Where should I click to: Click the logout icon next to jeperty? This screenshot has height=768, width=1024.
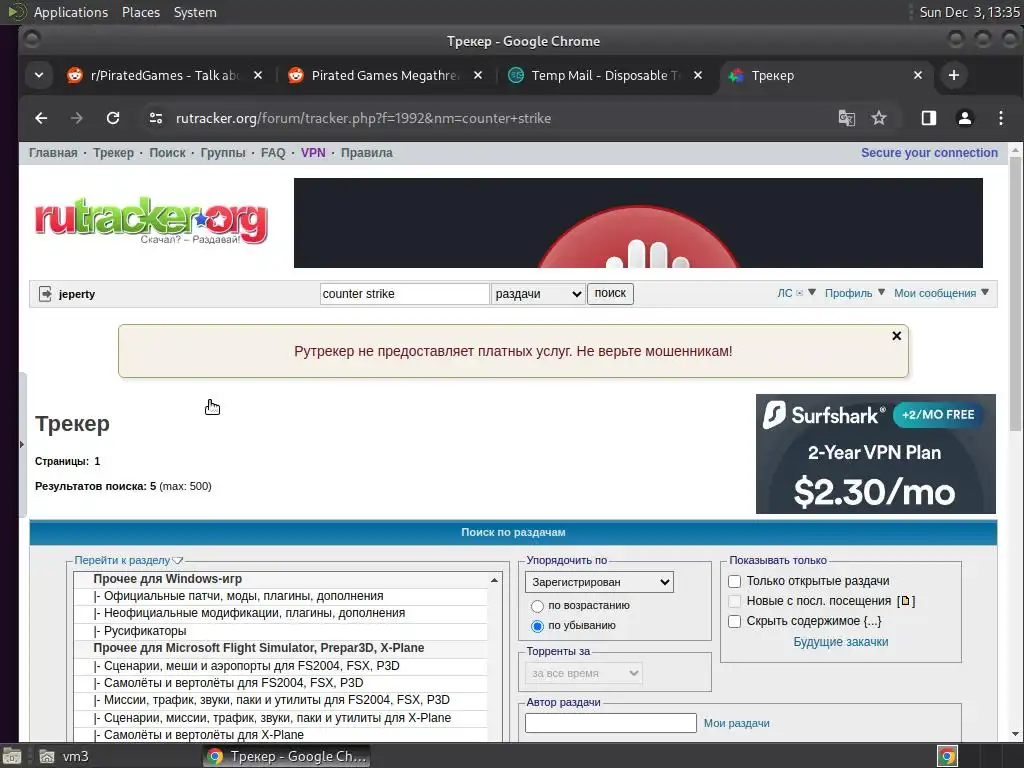click(45, 294)
